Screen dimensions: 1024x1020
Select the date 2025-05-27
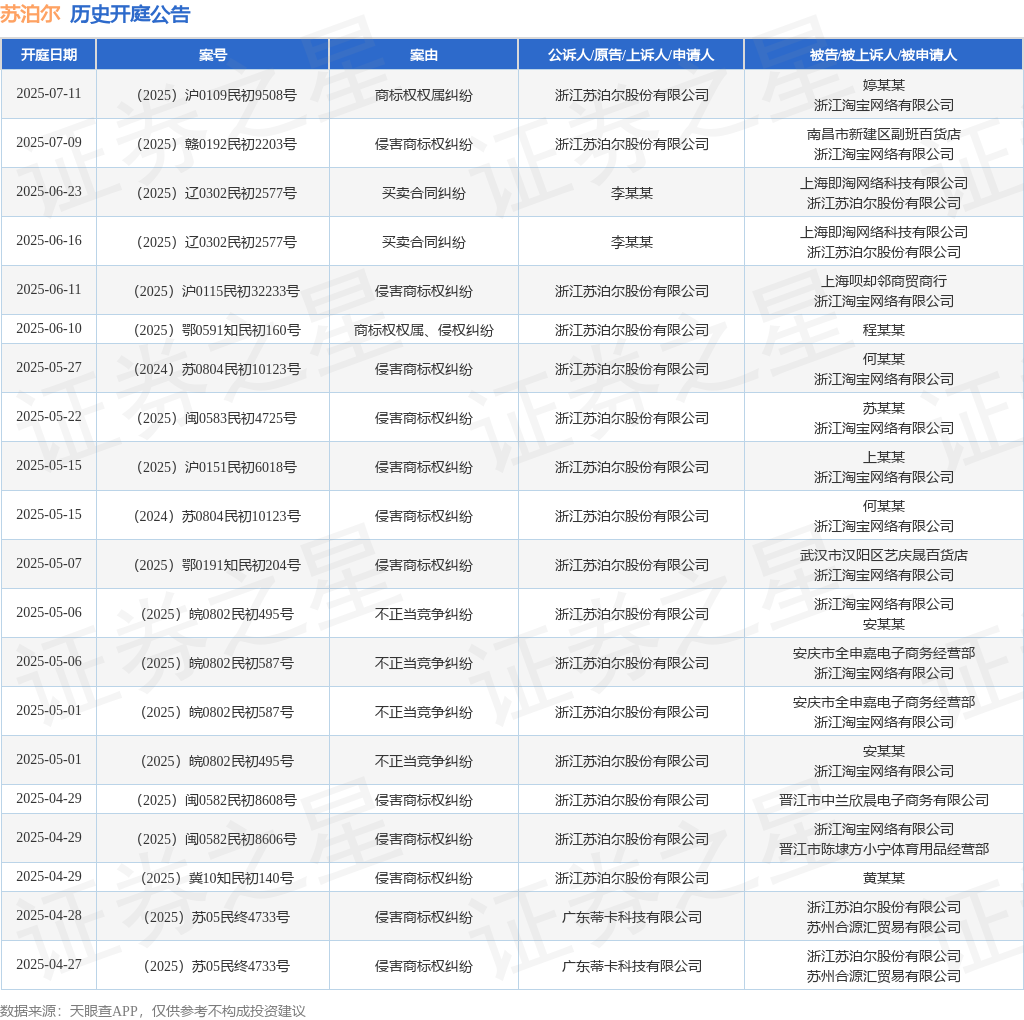pos(49,368)
